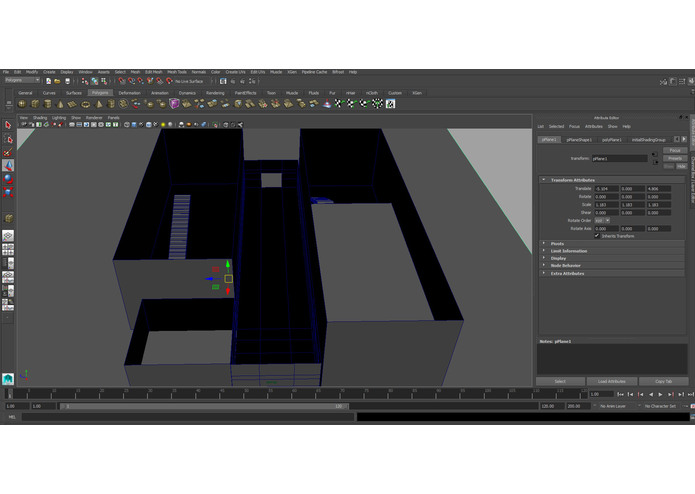Create a polygon pyramid from shelf
695x494 pixels.
tap(98, 104)
